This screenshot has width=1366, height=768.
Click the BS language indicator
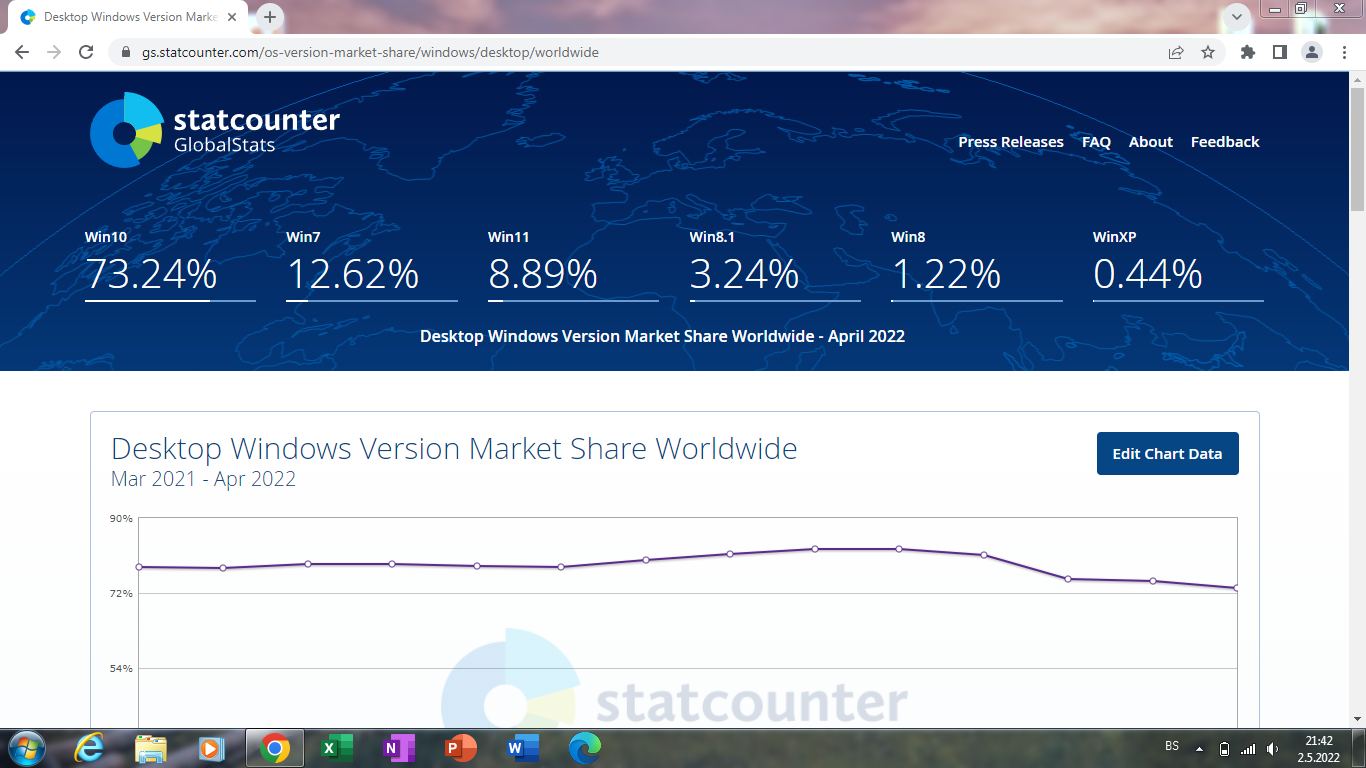click(x=1172, y=746)
